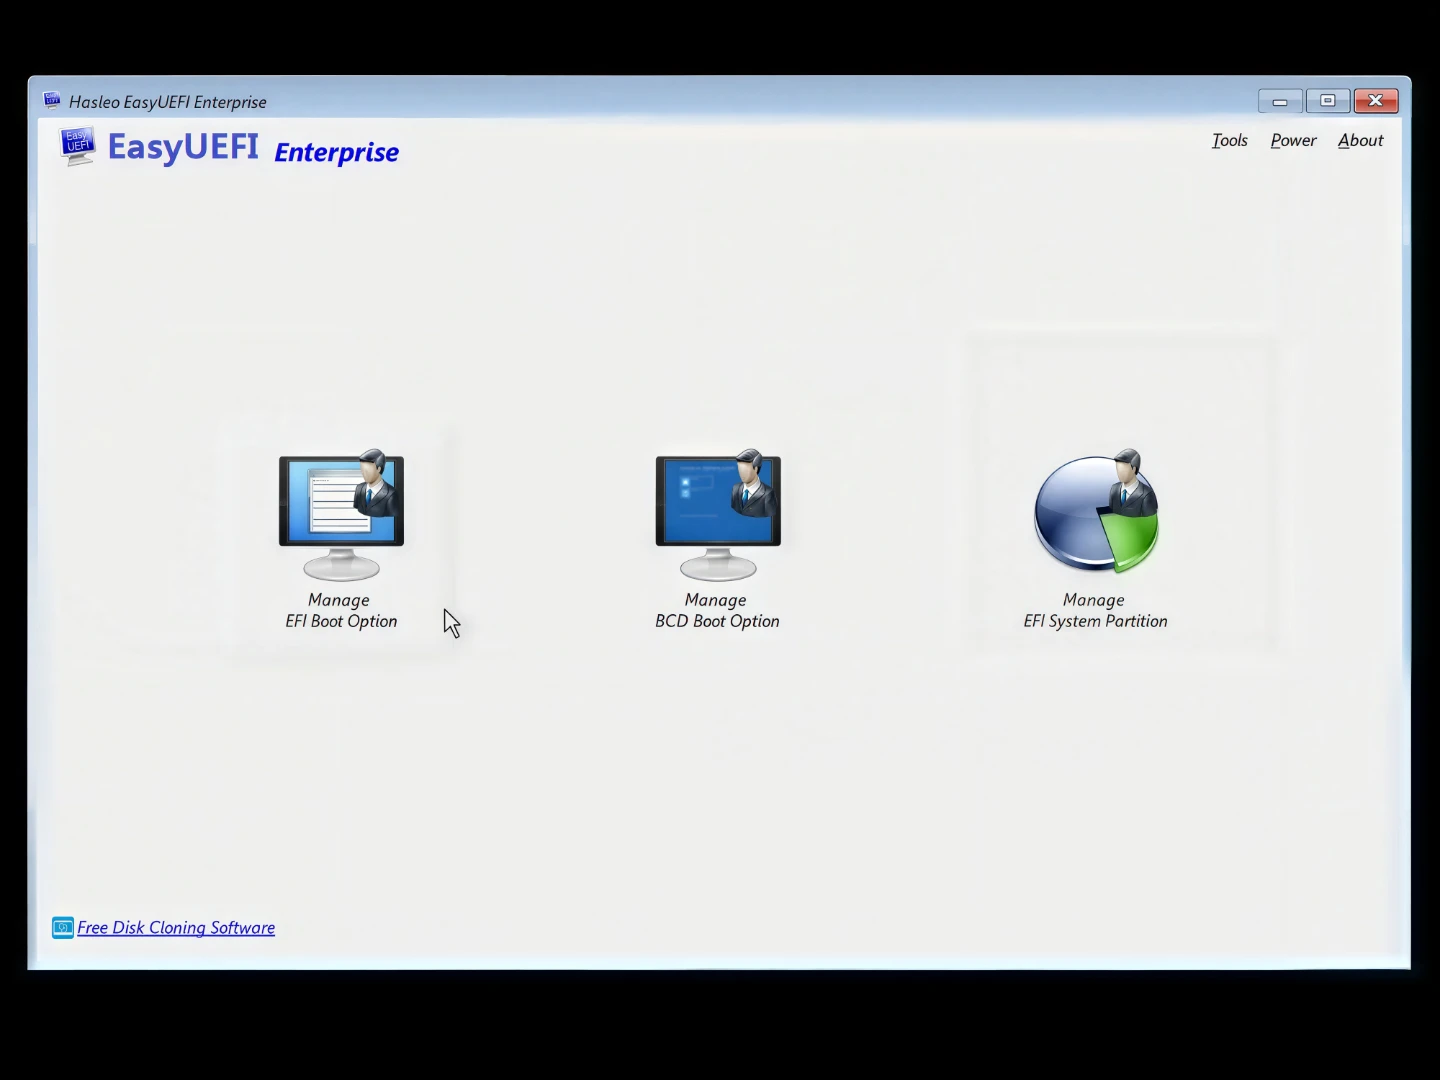
Task: Open the Manage EFI Boot Option monitor icon
Action: tap(341, 515)
